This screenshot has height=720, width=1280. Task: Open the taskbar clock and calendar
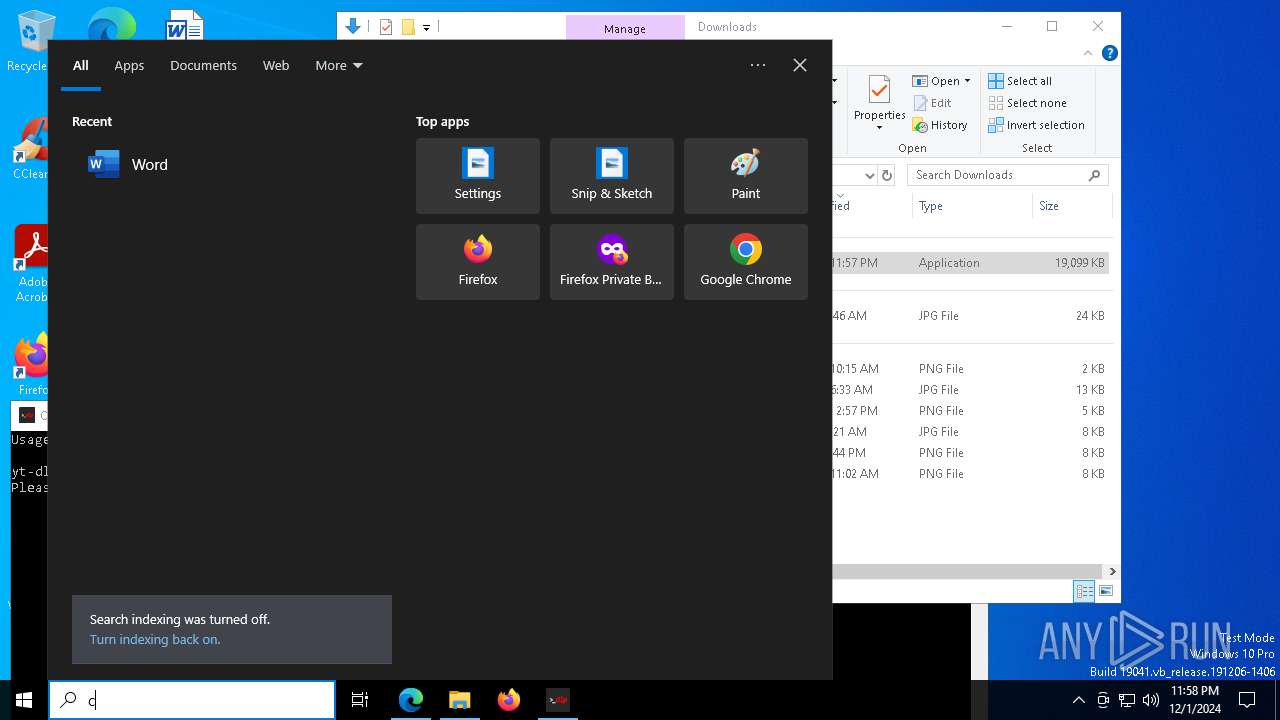click(x=1195, y=700)
